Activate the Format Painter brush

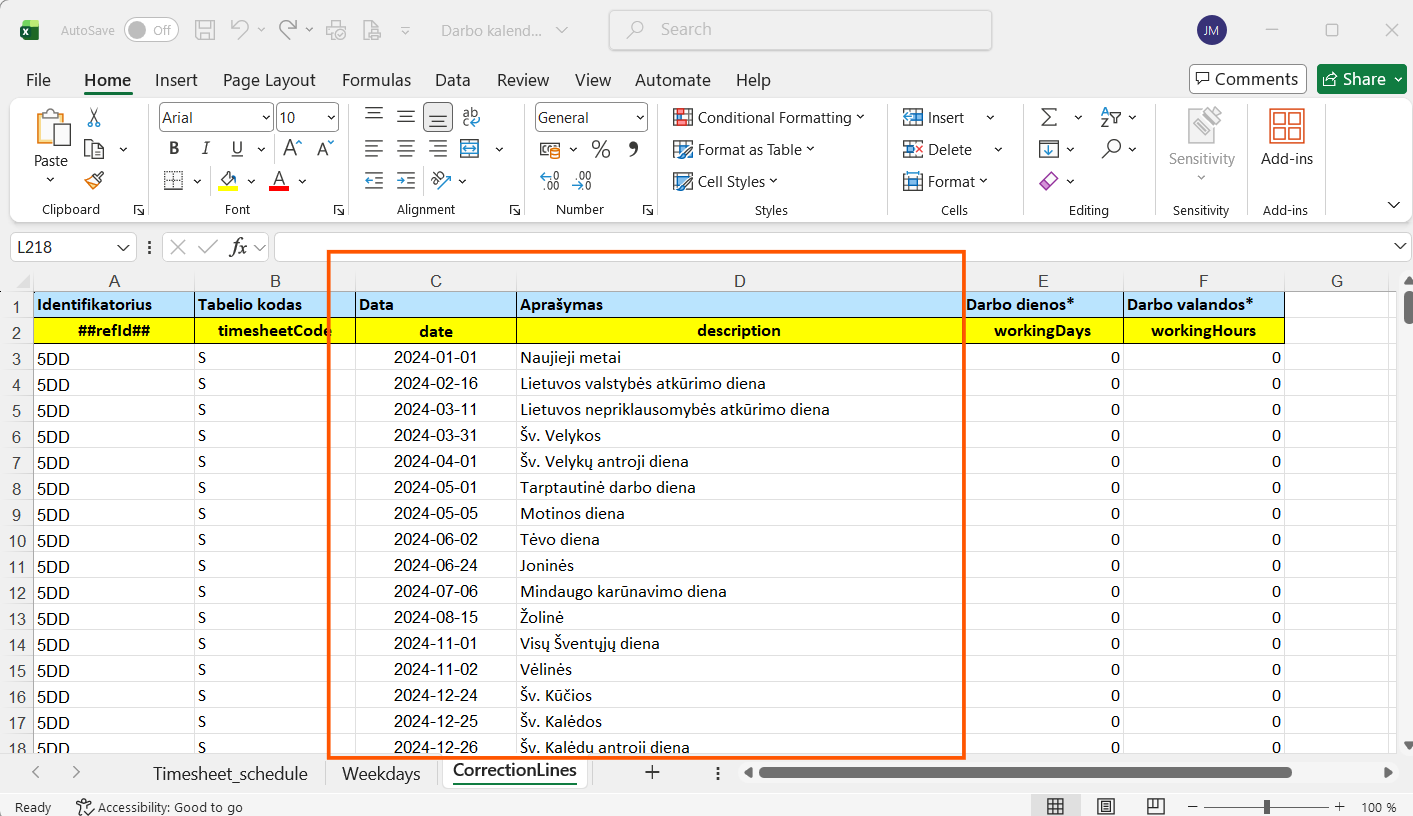94,181
